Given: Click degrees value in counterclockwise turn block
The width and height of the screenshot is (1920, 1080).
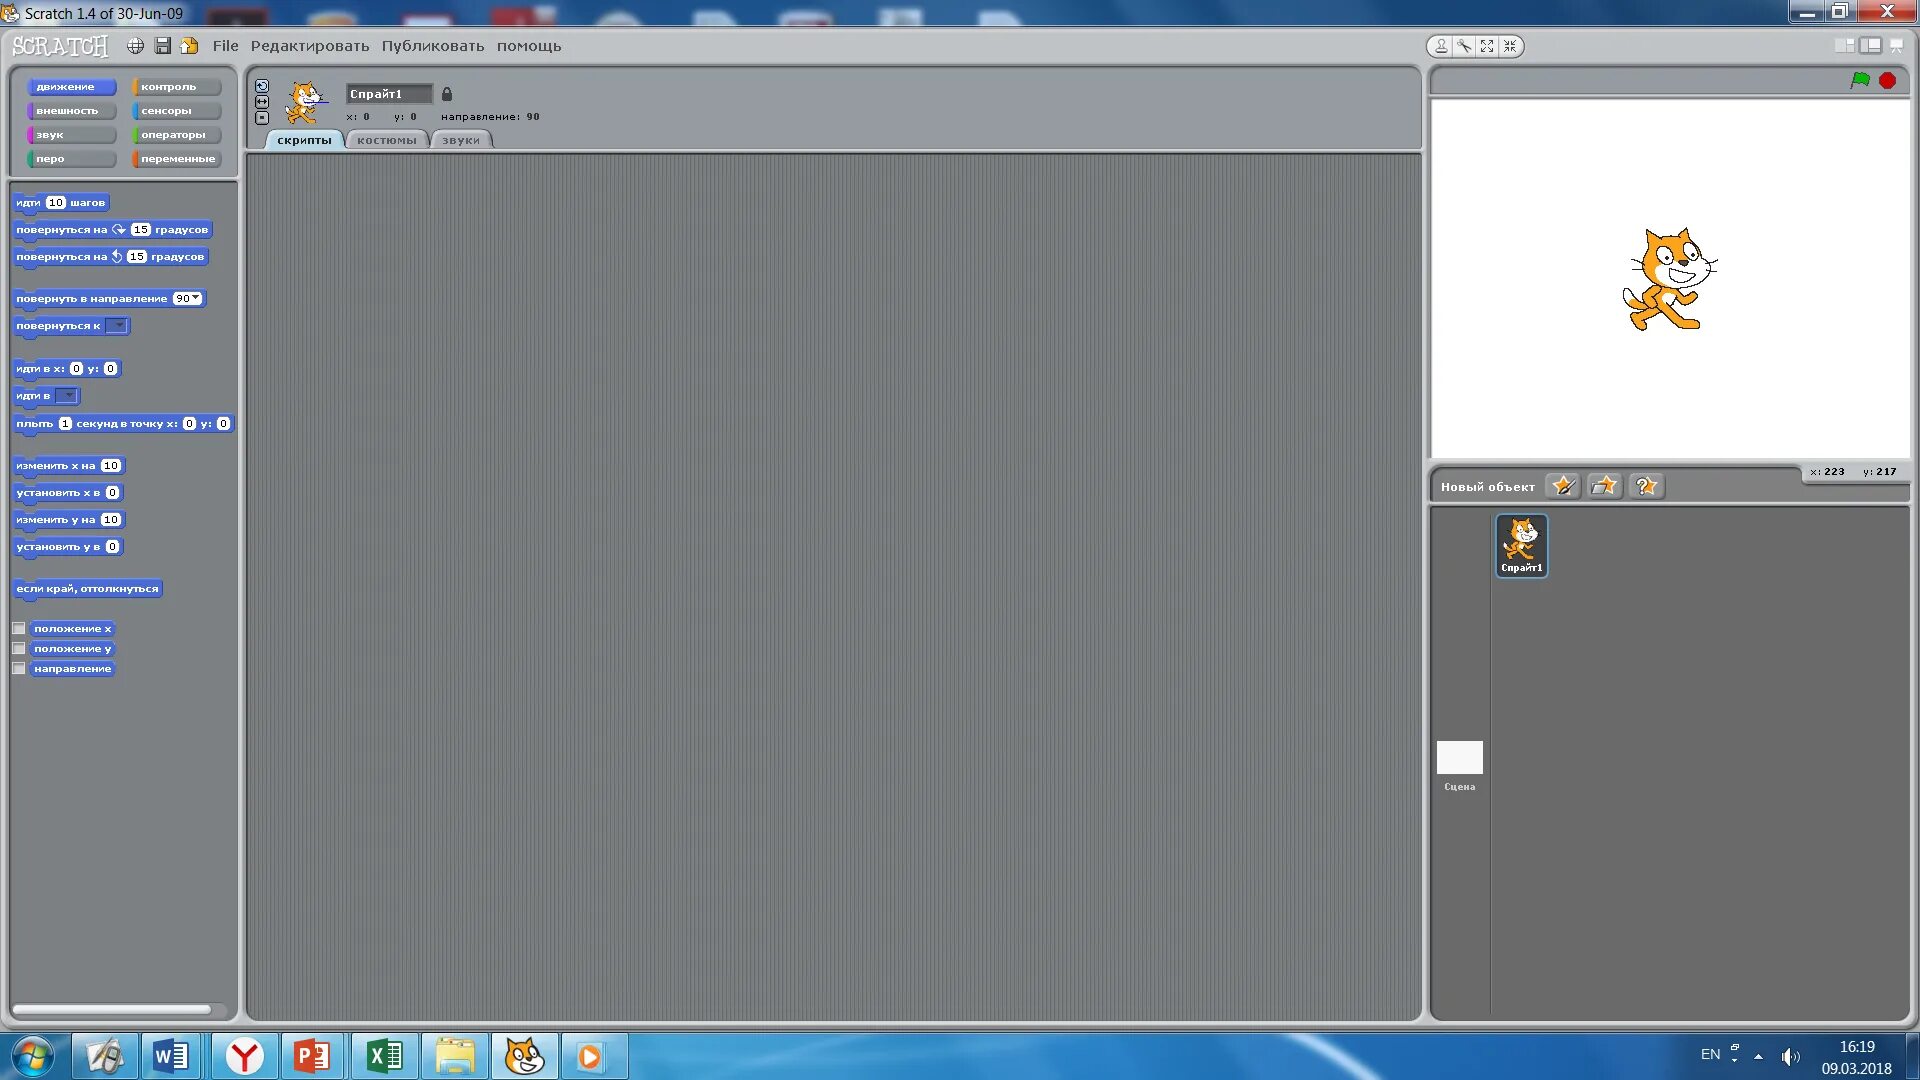Looking at the screenshot, I should (136, 257).
